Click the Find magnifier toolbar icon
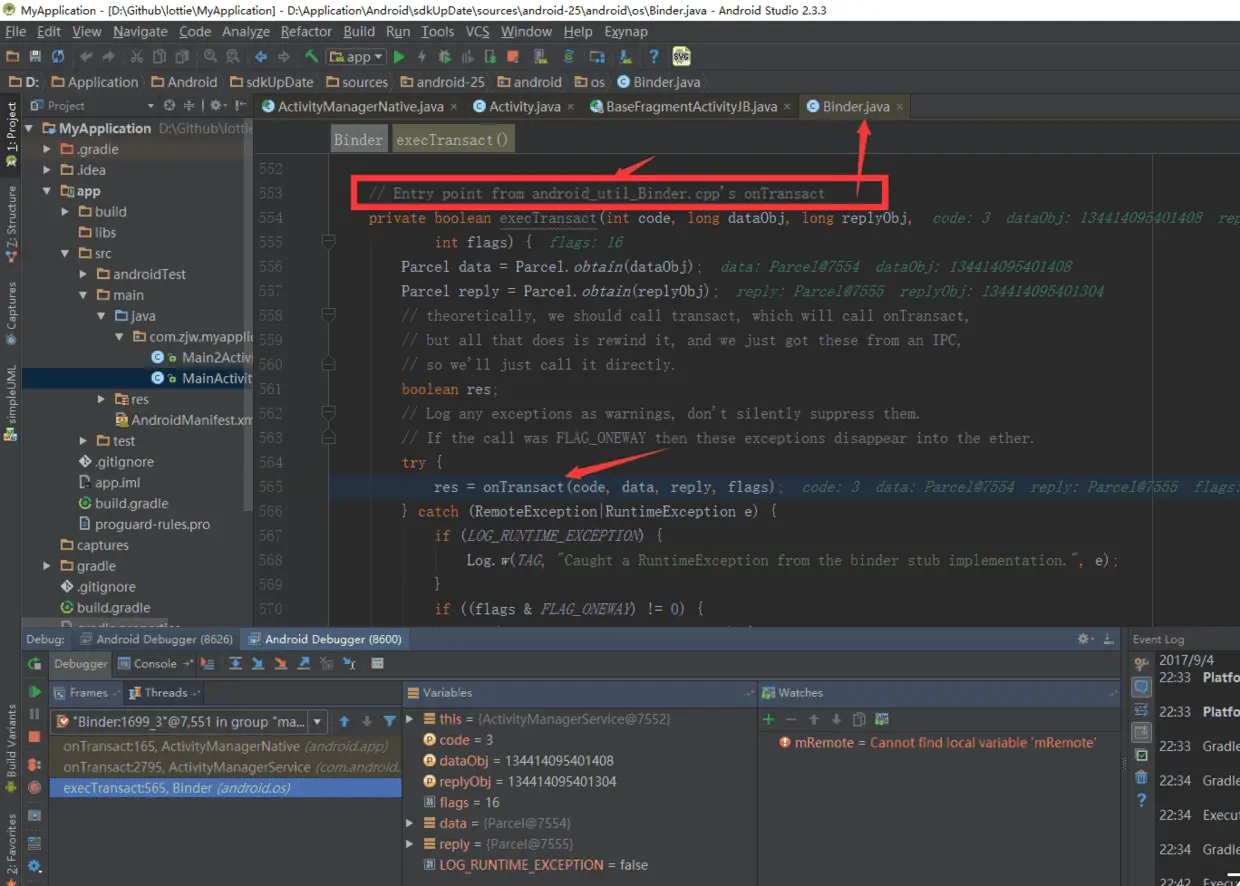Screen dimensions: 1240x886 (211, 57)
